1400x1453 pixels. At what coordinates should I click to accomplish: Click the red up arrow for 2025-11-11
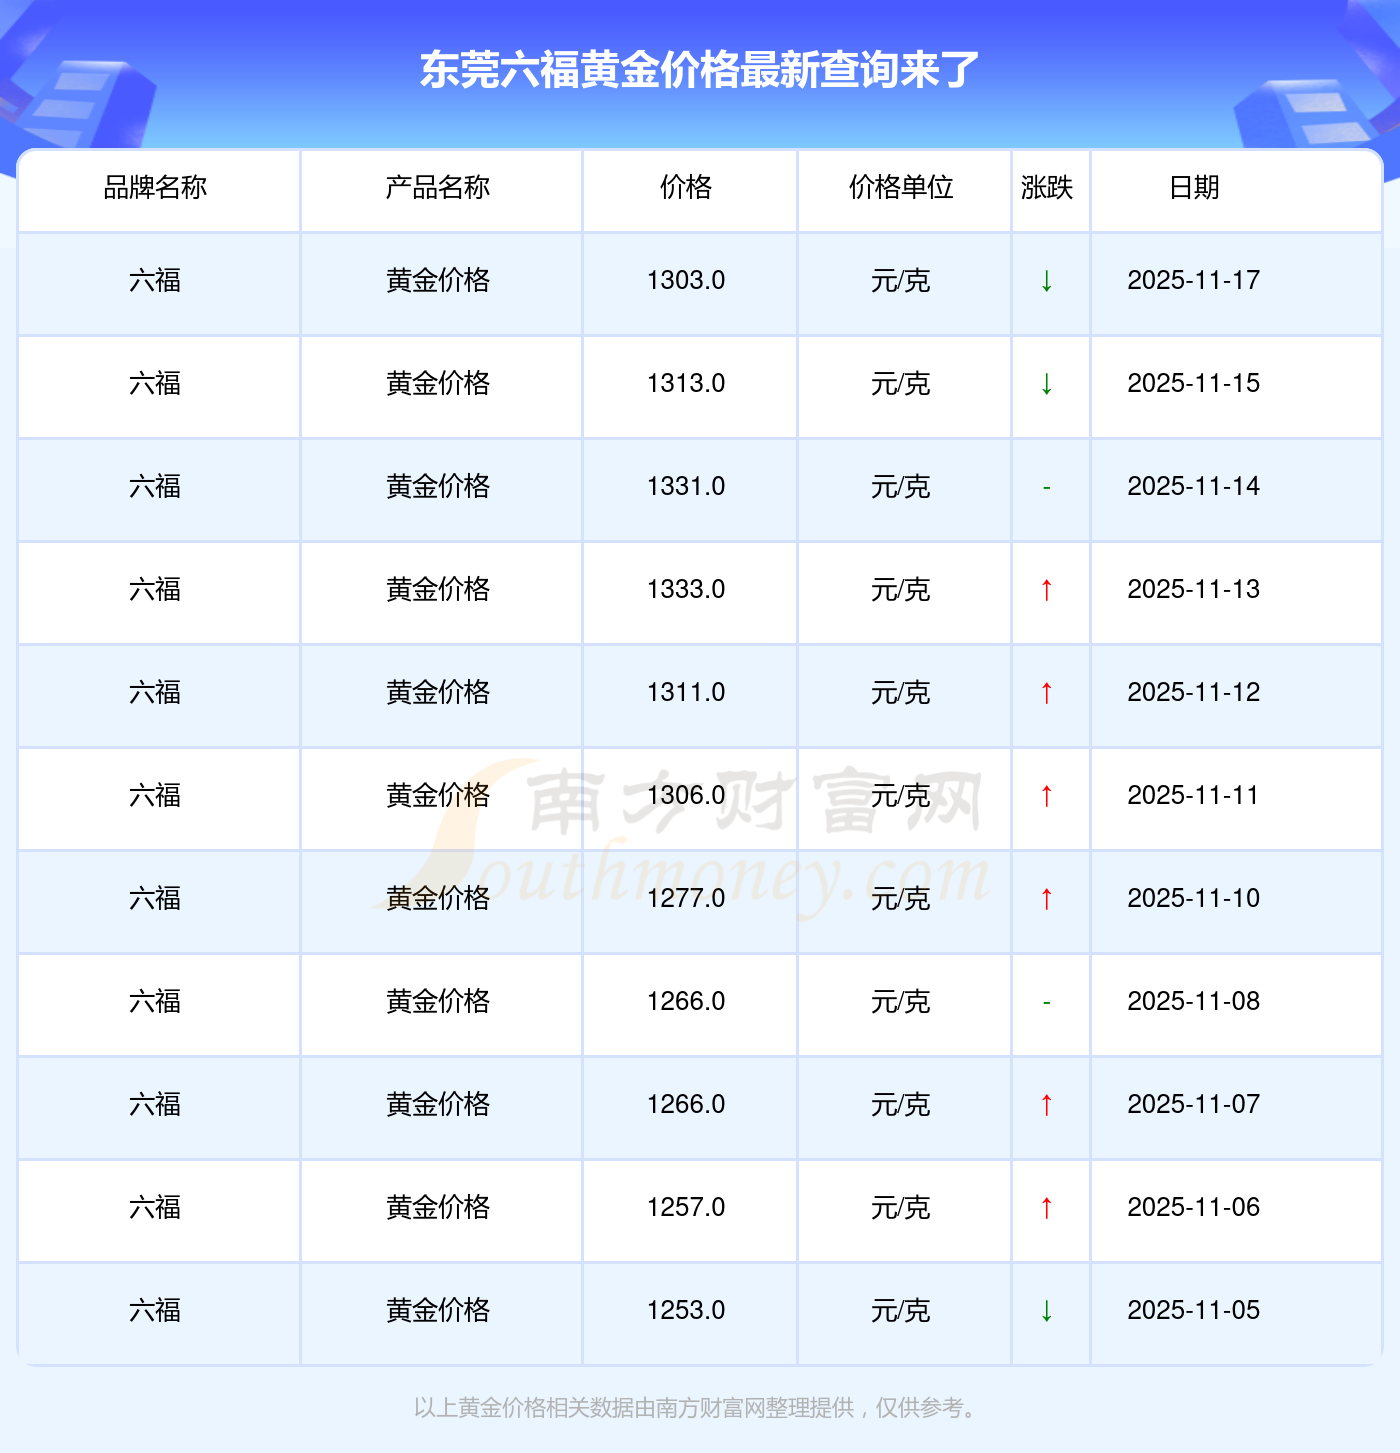click(1047, 796)
